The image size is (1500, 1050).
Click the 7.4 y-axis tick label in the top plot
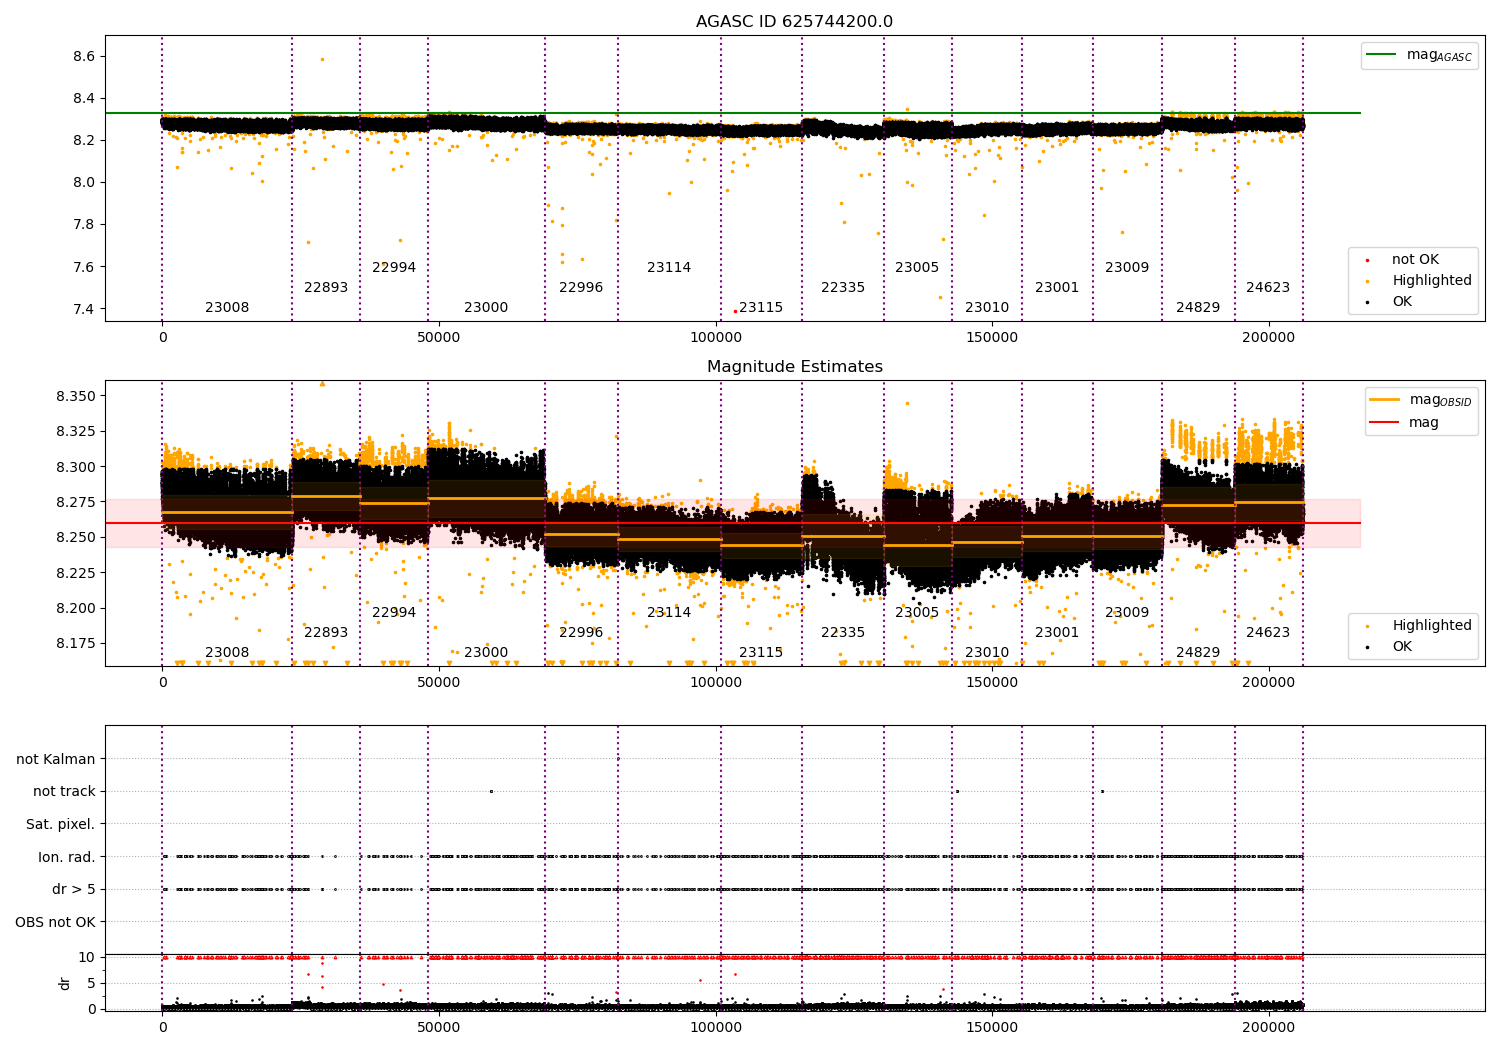coord(84,309)
